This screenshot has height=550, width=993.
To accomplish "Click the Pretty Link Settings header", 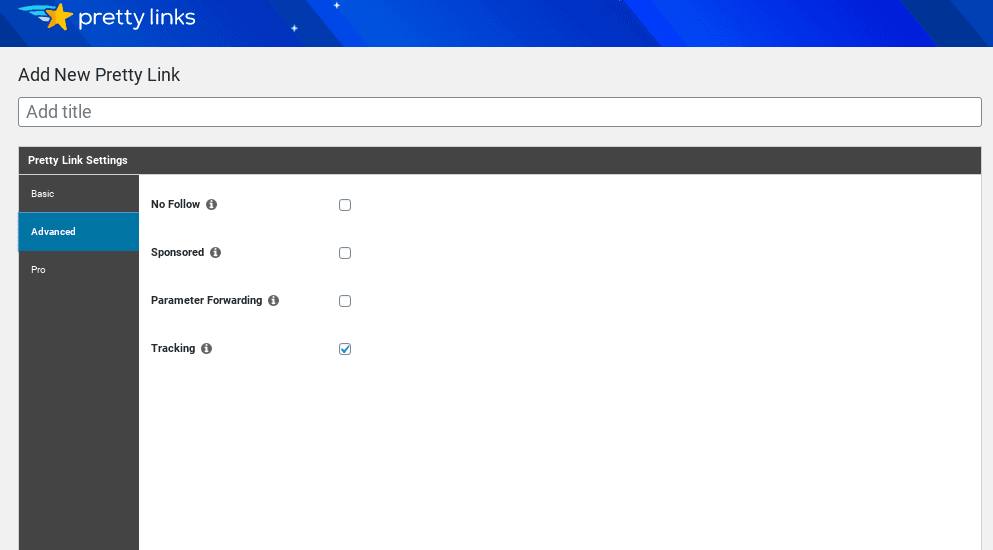I will coord(500,161).
